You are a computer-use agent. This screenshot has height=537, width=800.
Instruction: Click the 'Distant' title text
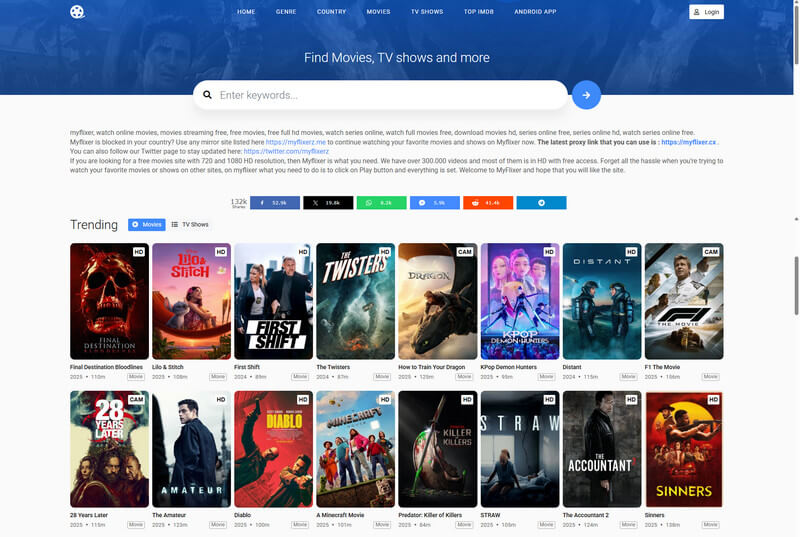pyautogui.click(x=572, y=367)
